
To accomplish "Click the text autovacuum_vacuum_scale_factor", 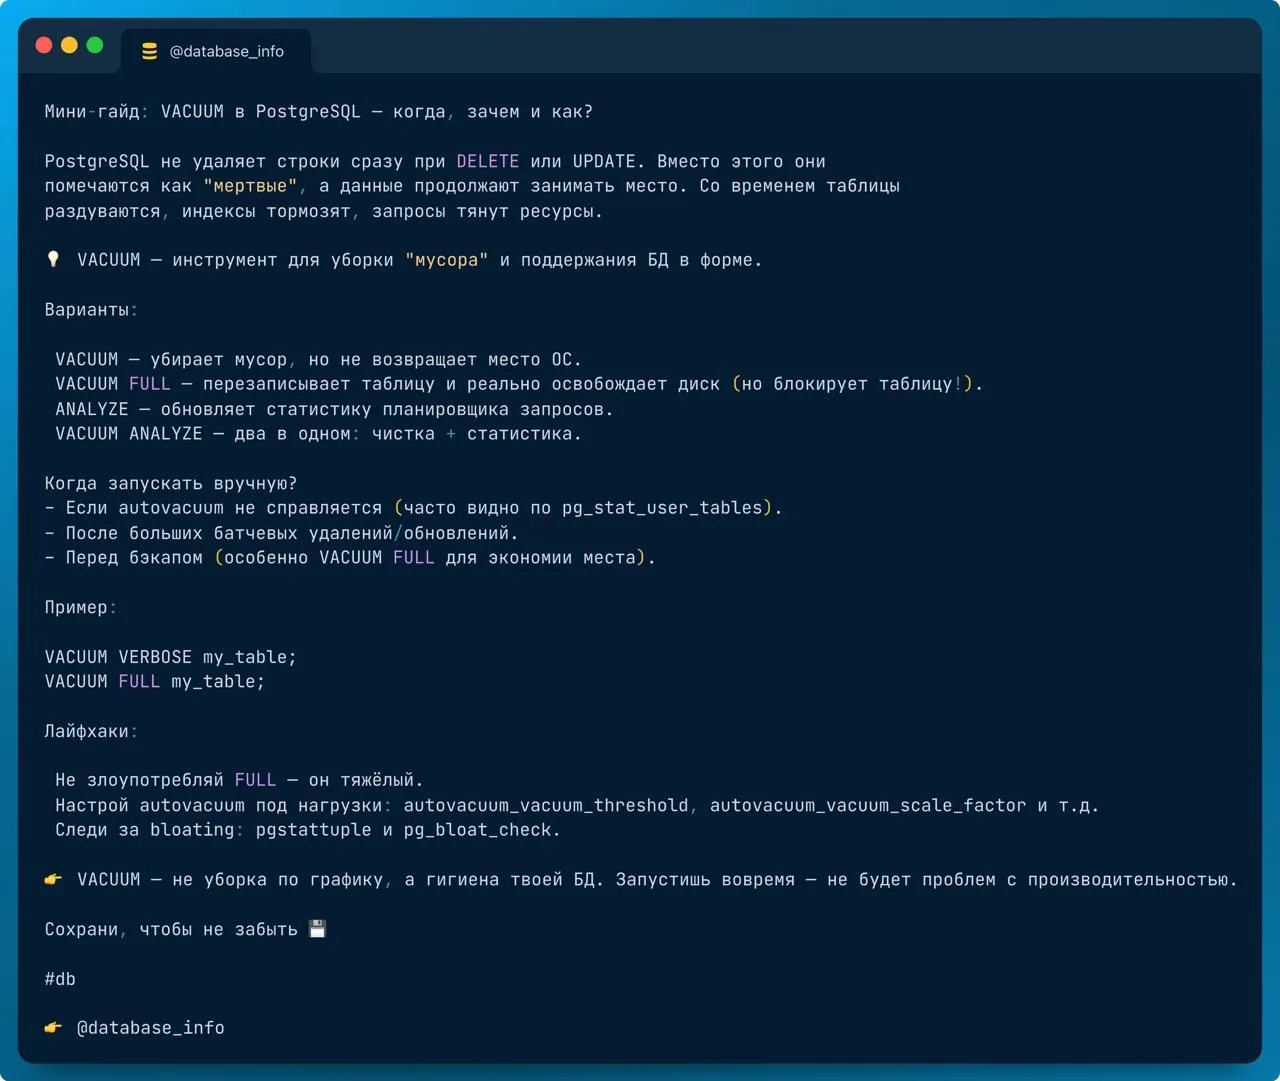I will click(868, 805).
